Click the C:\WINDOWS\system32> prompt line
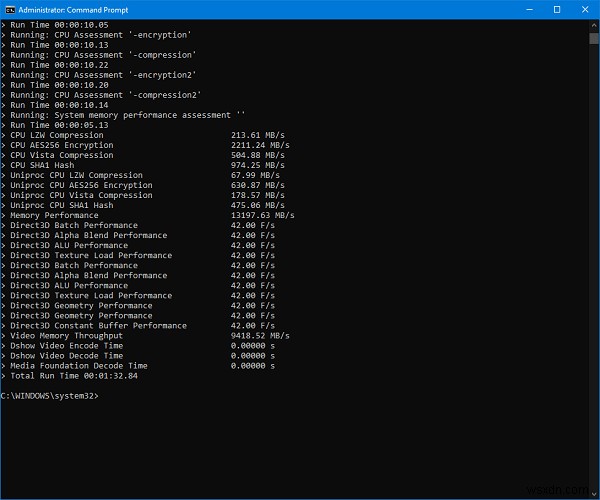Screen dimensions: 600x500 (x=50, y=396)
